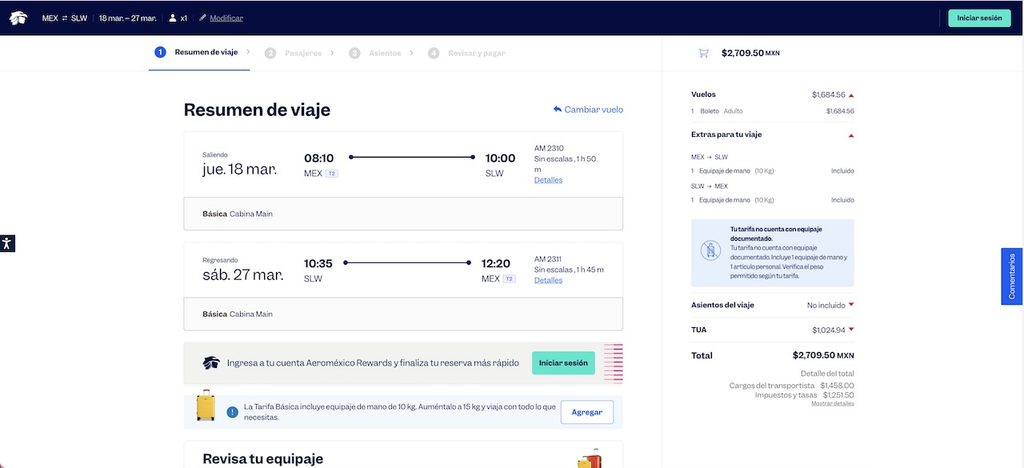Viewport: 1024px width, 468px height.
Task: Open Detalles for flight AM 2311
Action: click(548, 280)
